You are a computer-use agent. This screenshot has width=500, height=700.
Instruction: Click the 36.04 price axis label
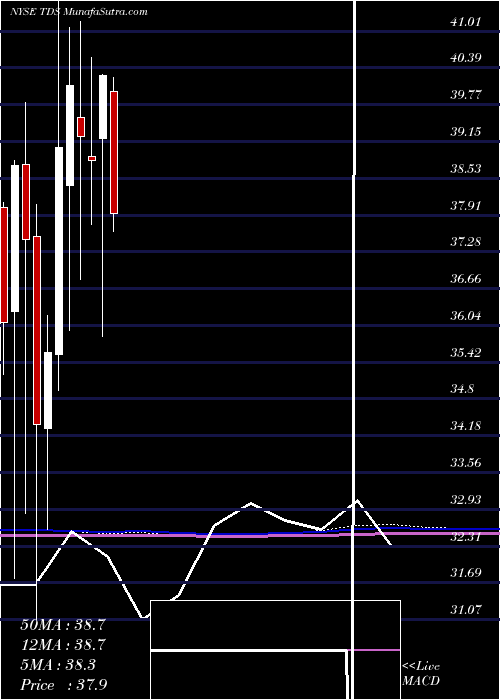(466, 316)
